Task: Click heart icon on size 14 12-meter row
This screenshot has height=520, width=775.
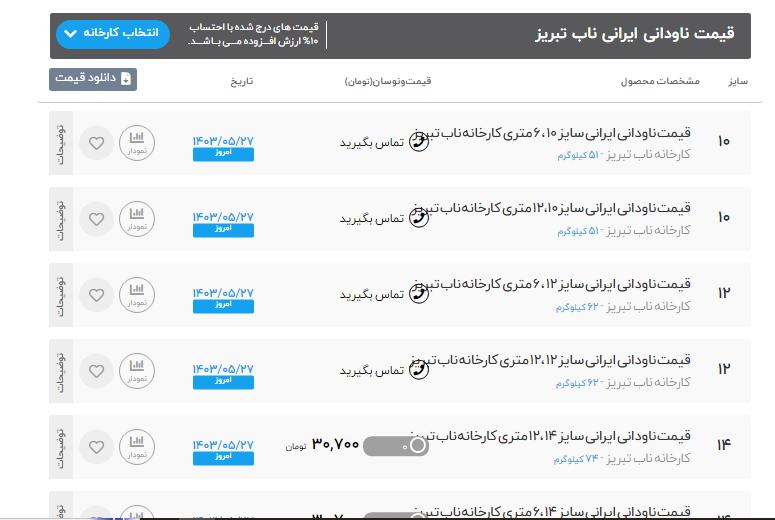Action: [x=96, y=446]
